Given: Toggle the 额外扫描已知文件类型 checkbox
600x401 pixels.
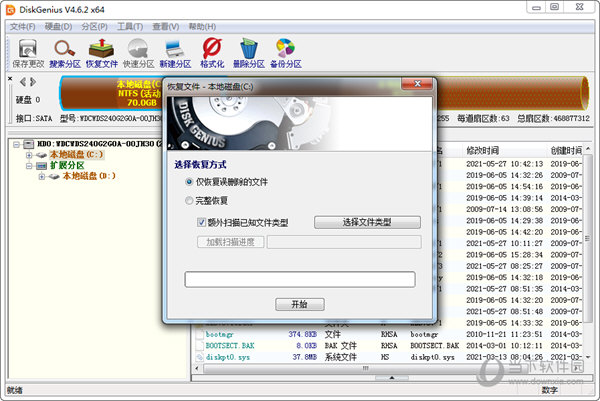Looking at the screenshot, I should tap(201, 222).
